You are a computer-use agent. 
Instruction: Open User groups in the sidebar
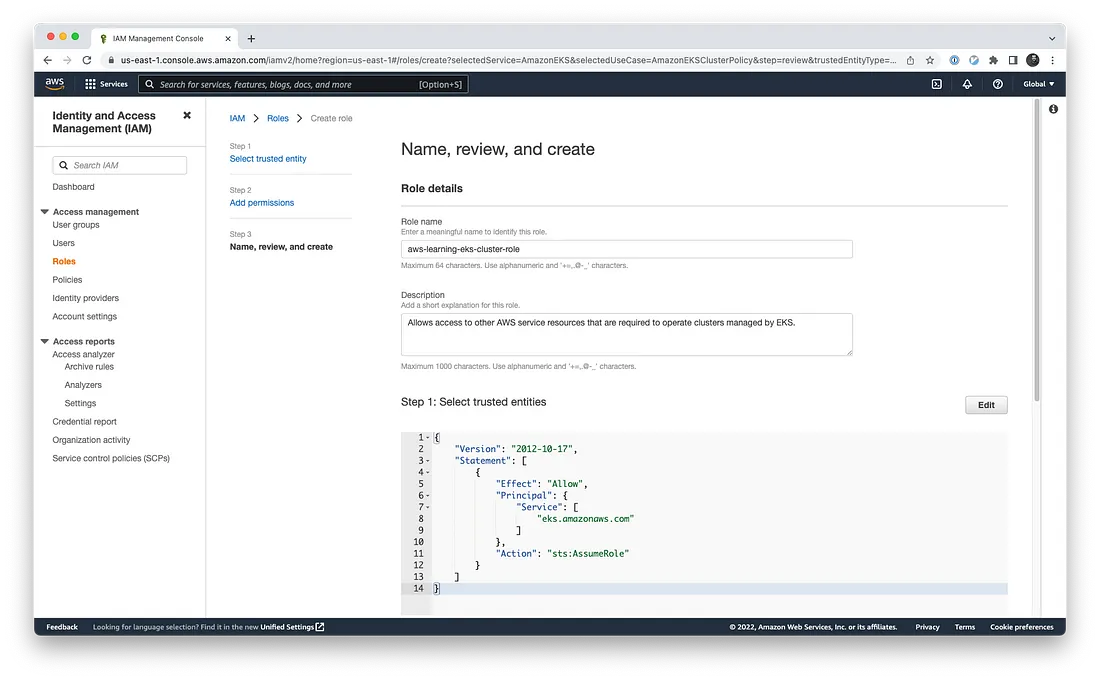76,225
